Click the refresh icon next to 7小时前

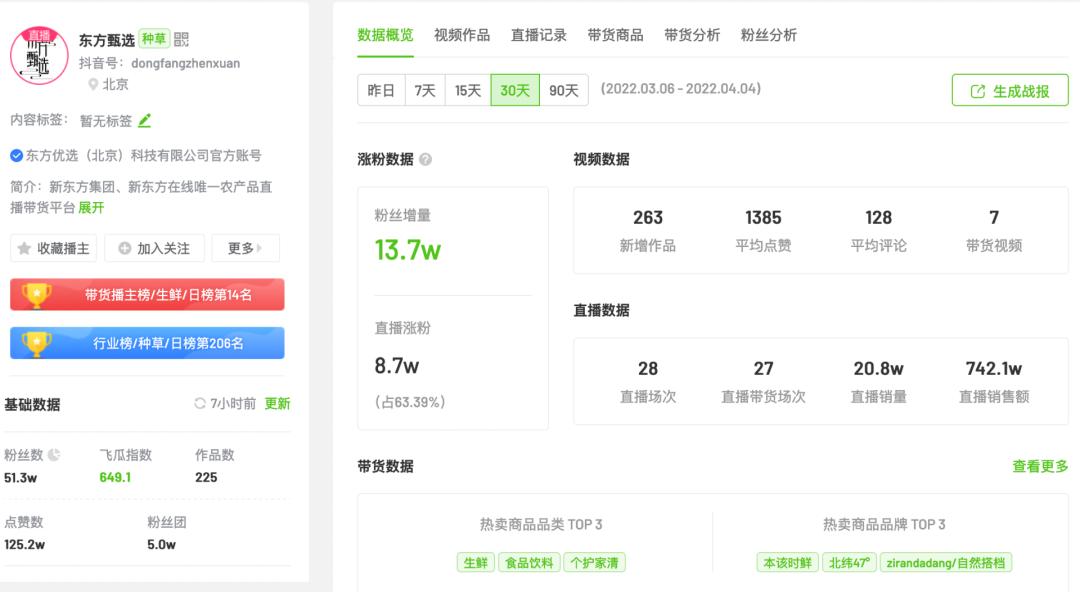pyautogui.click(x=200, y=403)
